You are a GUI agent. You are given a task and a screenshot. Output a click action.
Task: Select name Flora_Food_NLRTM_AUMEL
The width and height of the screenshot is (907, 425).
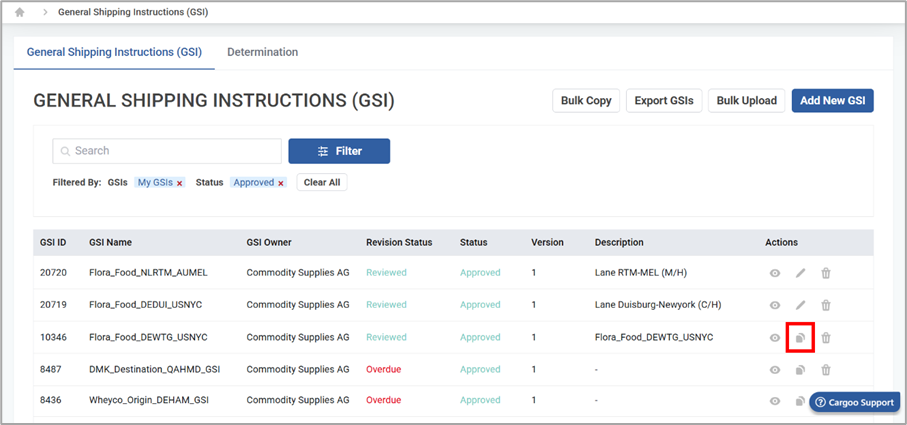click(x=148, y=273)
